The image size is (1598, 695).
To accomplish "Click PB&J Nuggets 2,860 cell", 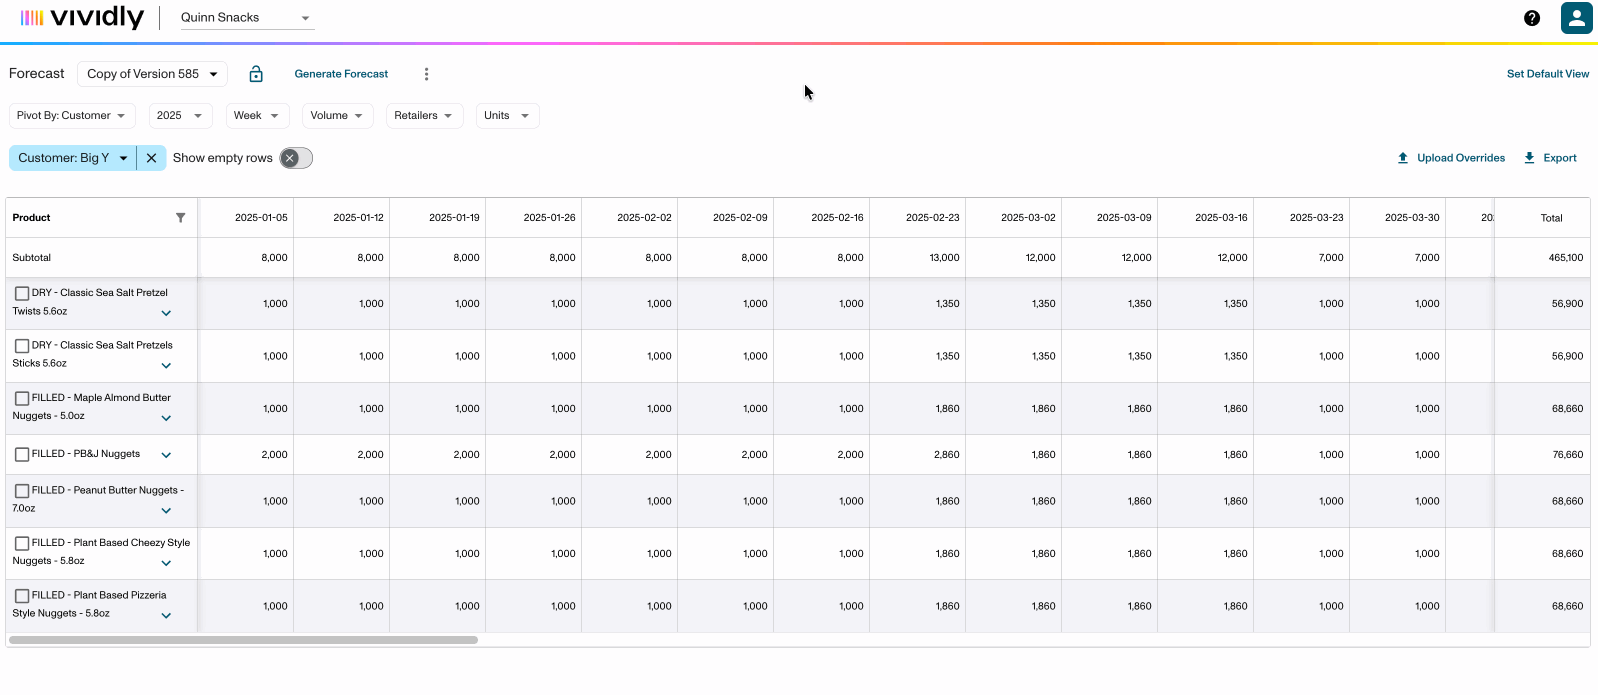I will click(x=917, y=455).
